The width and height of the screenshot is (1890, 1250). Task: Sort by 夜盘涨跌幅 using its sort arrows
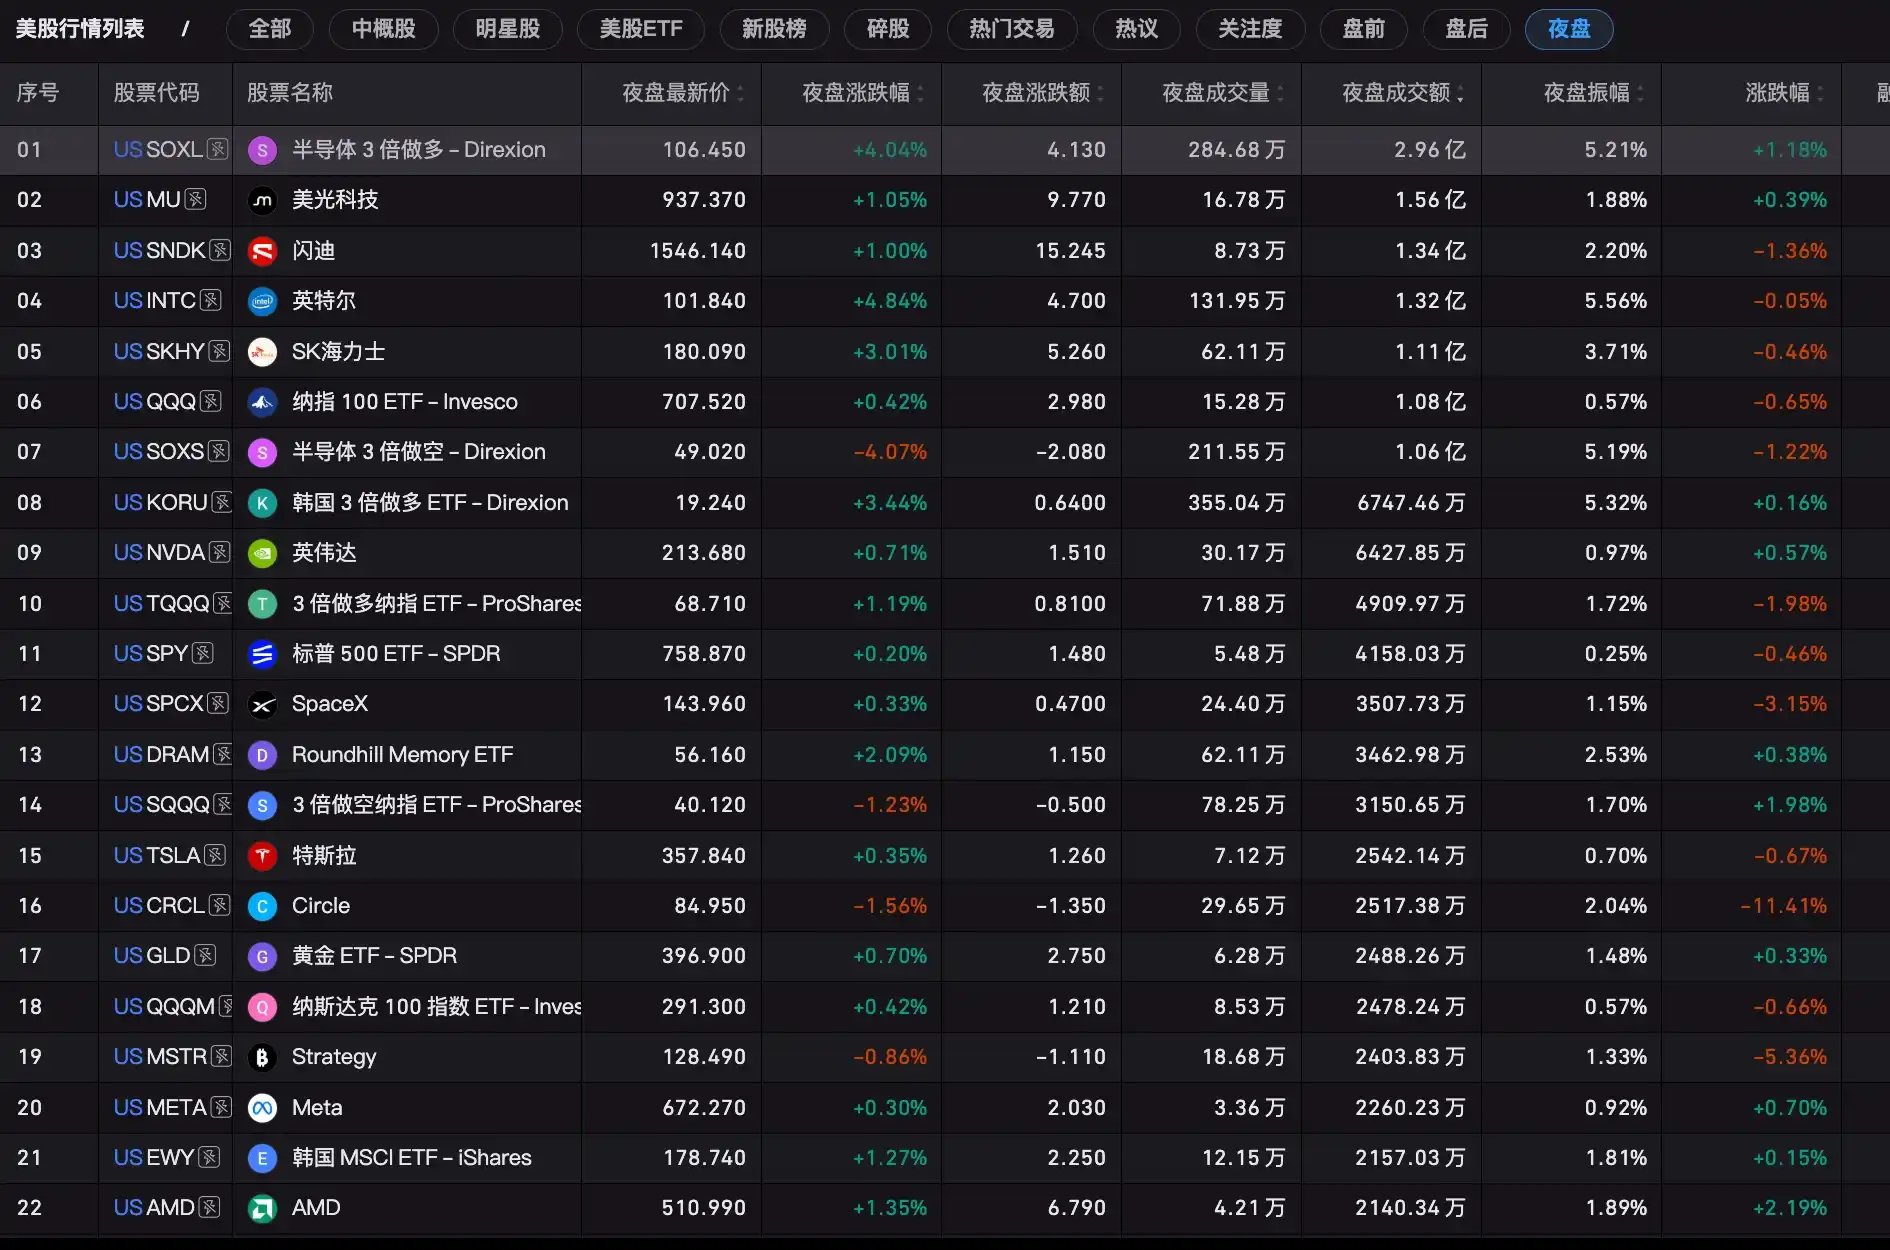(921, 93)
